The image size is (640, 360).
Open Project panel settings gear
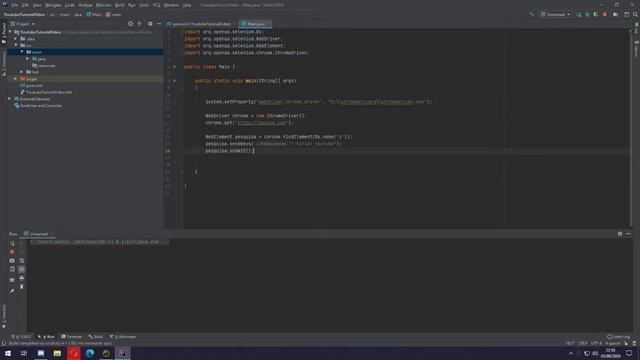(150, 24)
